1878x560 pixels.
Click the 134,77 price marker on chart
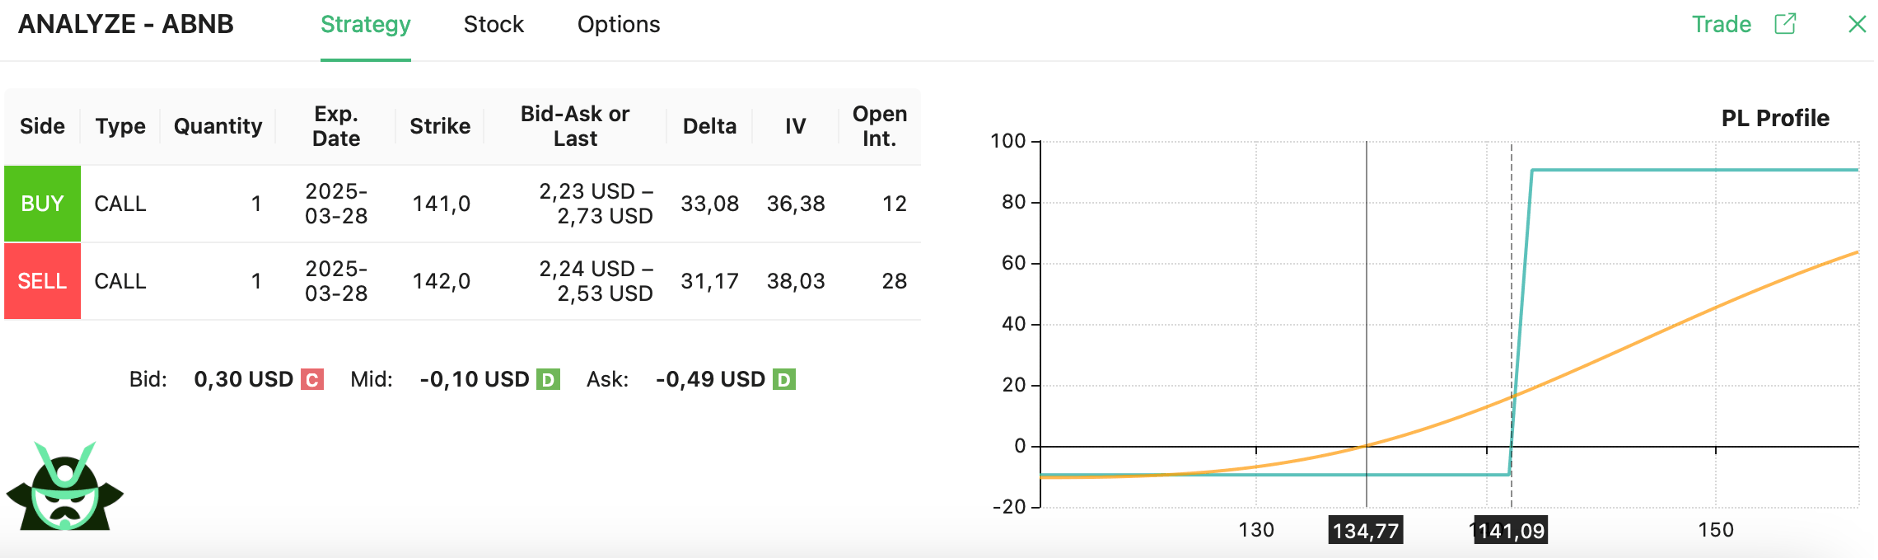(1366, 530)
